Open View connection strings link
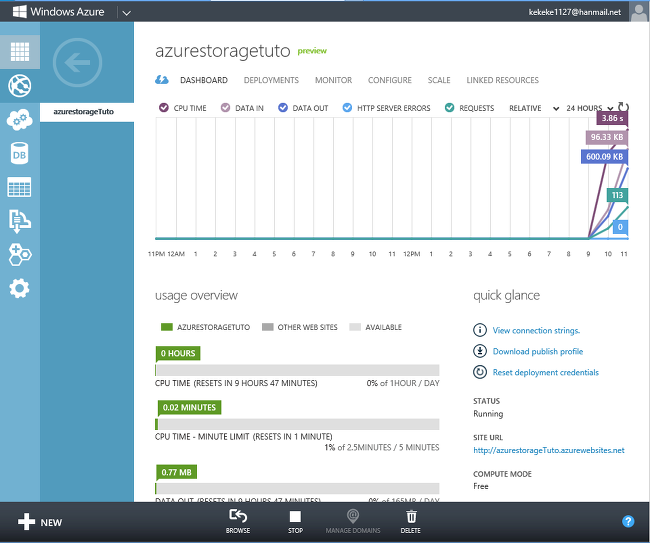This screenshot has width=650, height=543. [x=536, y=330]
